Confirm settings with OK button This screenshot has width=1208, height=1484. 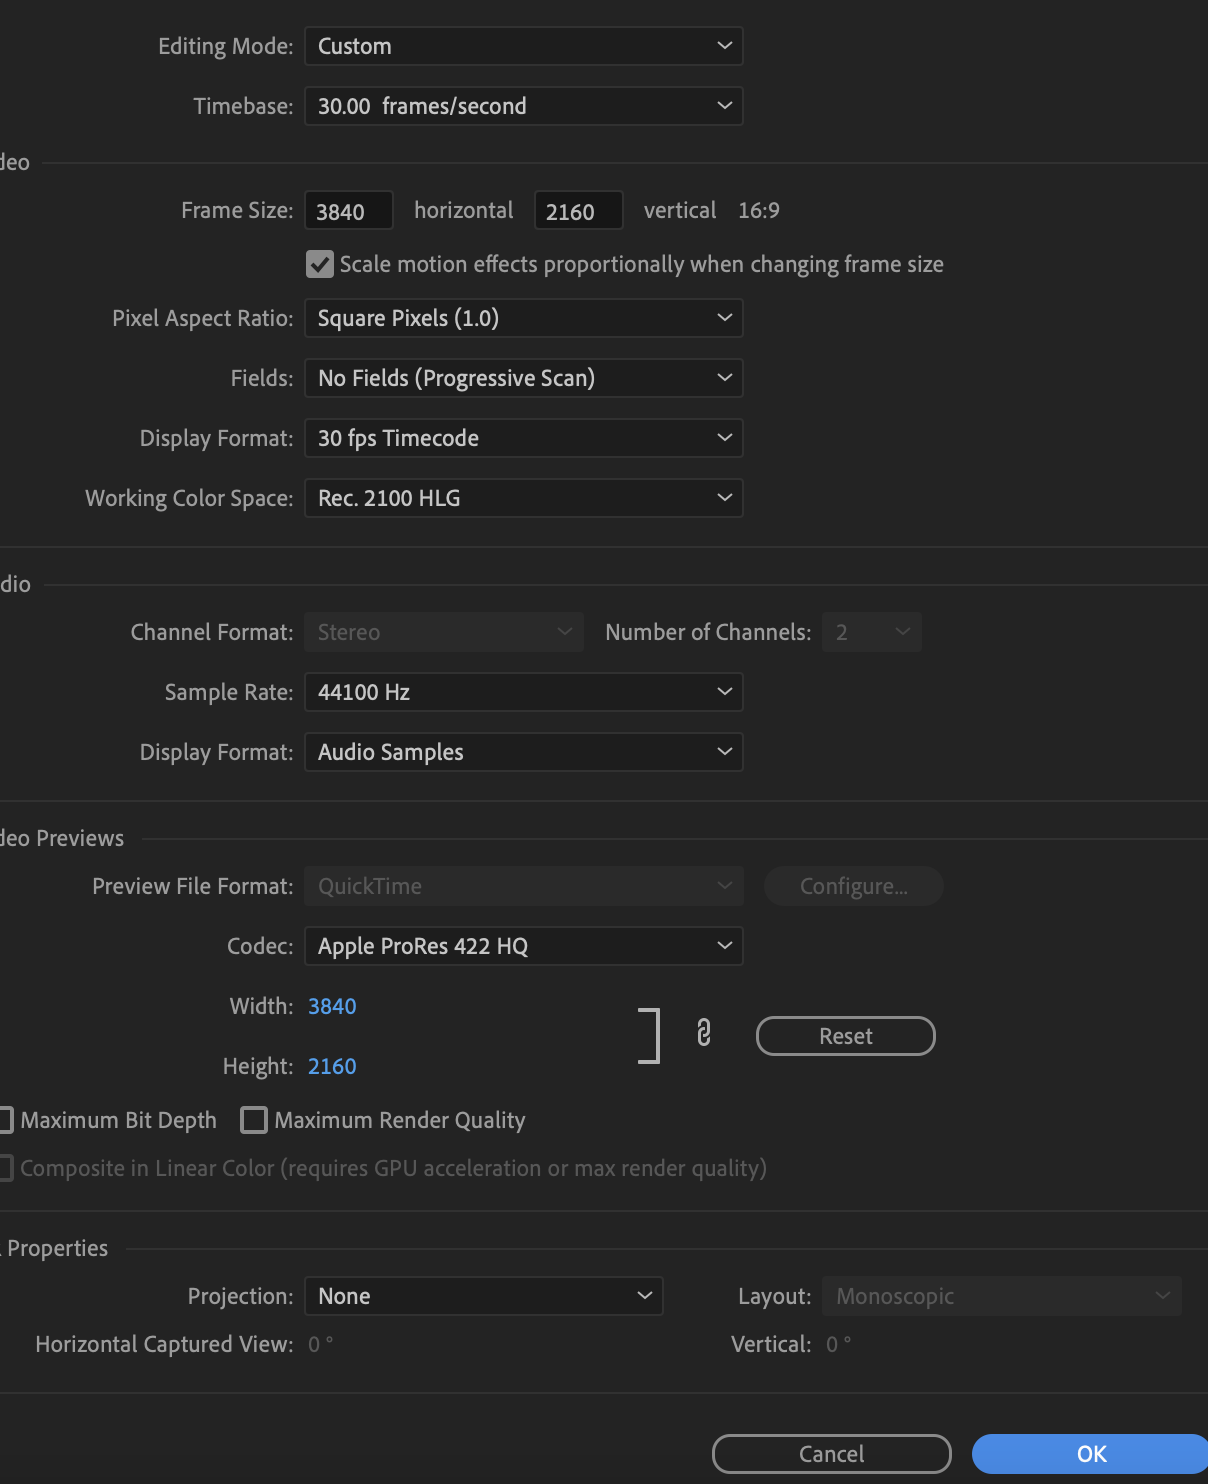click(x=1091, y=1454)
